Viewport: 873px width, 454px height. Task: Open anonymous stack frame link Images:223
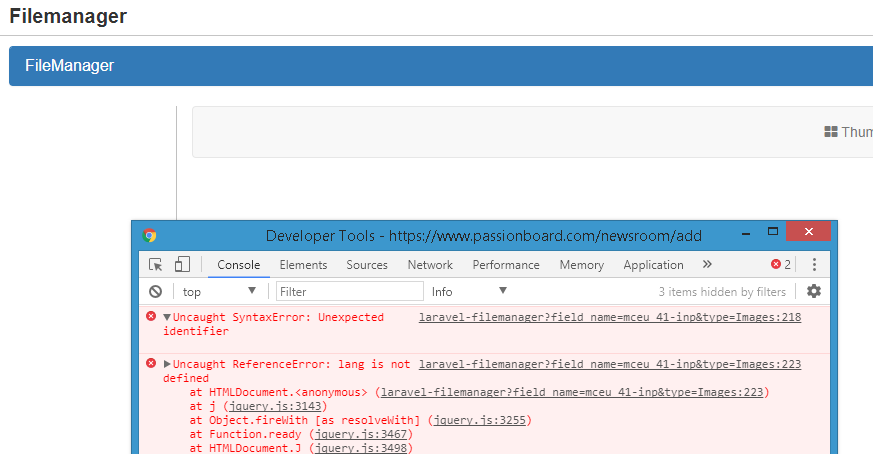click(572, 392)
